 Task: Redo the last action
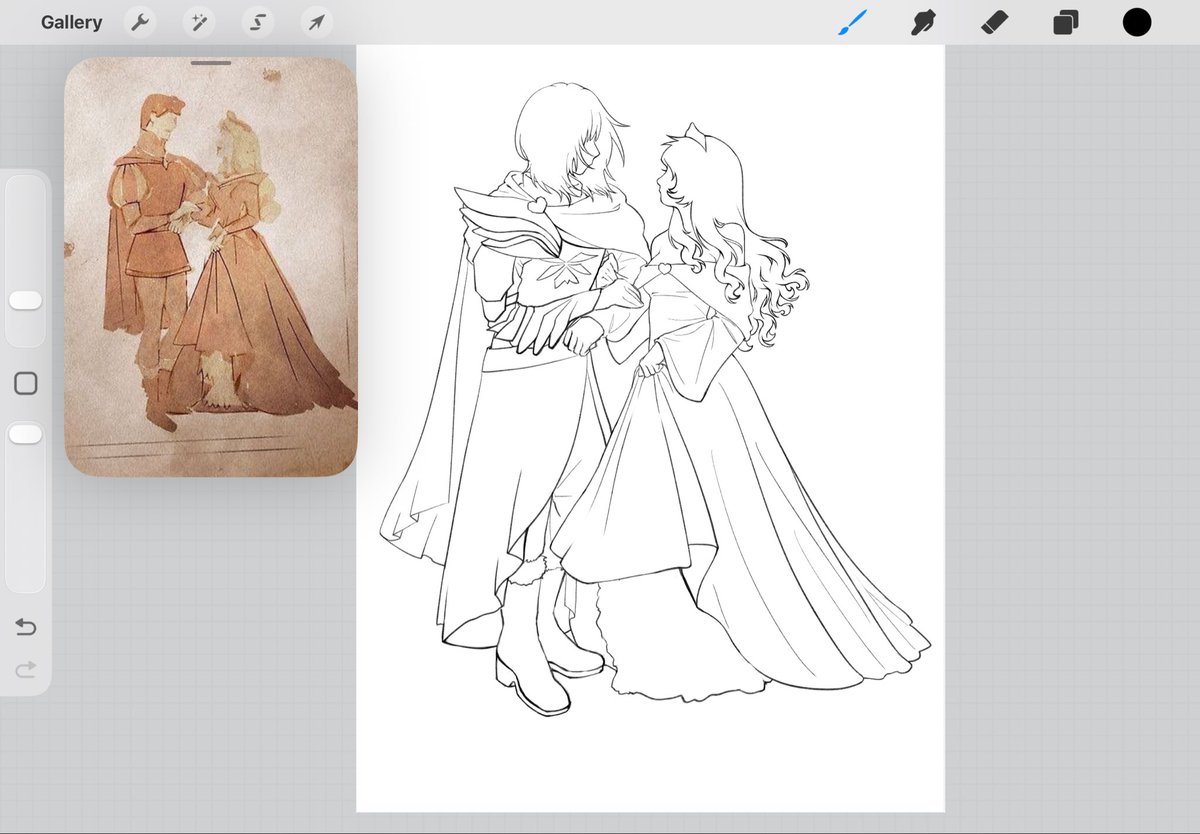click(x=25, y=668)
